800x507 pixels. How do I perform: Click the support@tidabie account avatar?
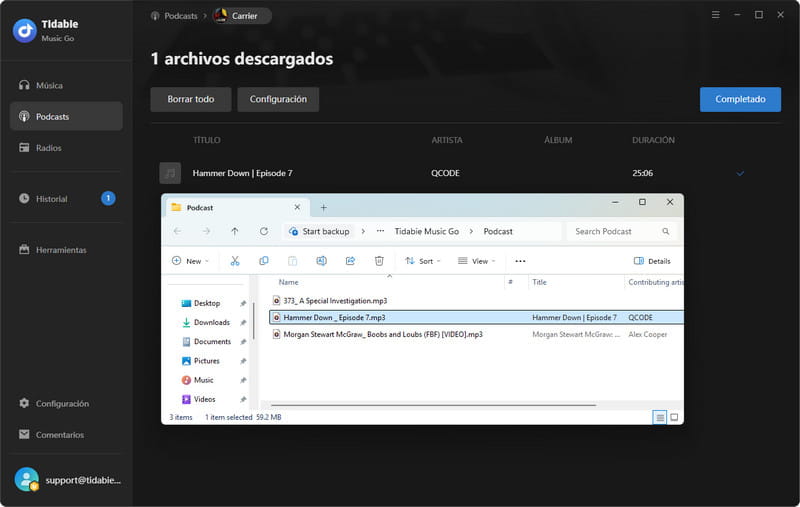pyautogui.click(x=27, y=479)
